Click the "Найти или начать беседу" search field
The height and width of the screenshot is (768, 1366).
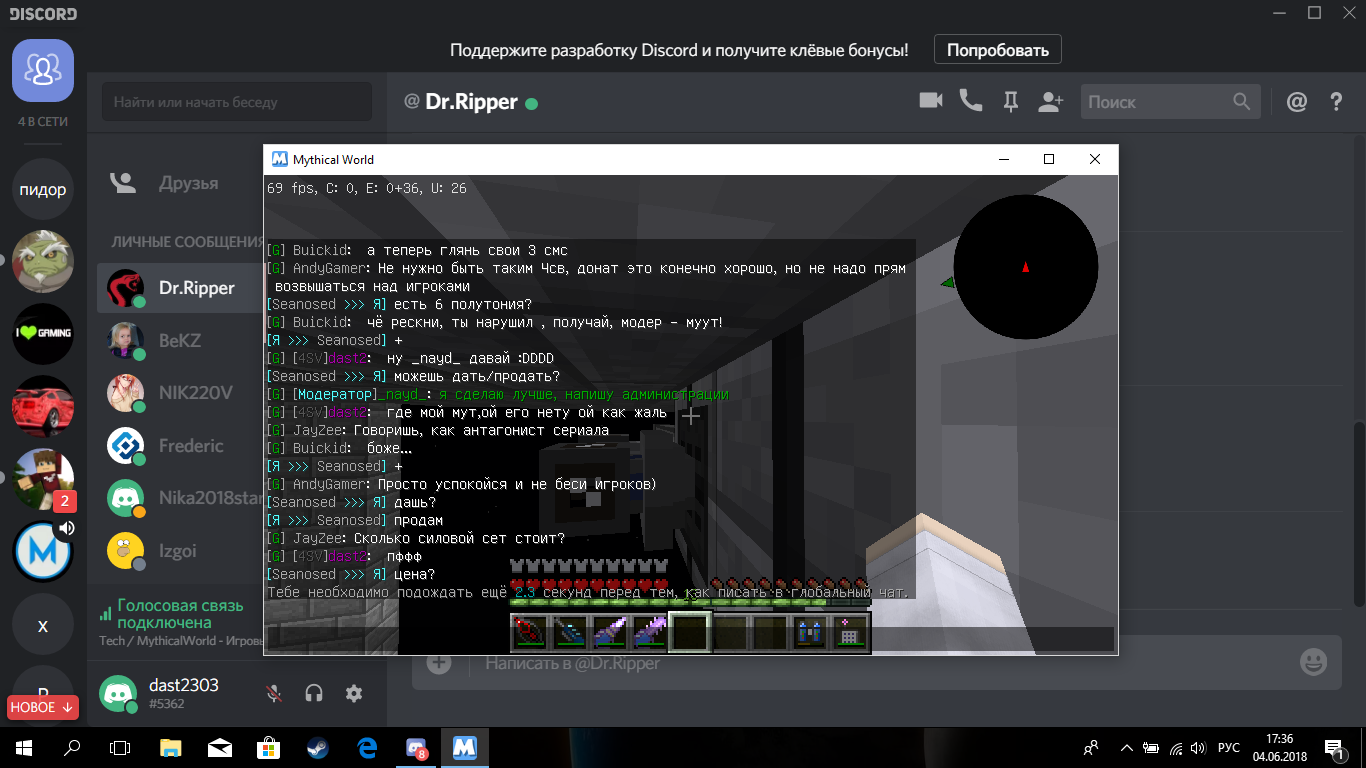click(x=237, y=102)
